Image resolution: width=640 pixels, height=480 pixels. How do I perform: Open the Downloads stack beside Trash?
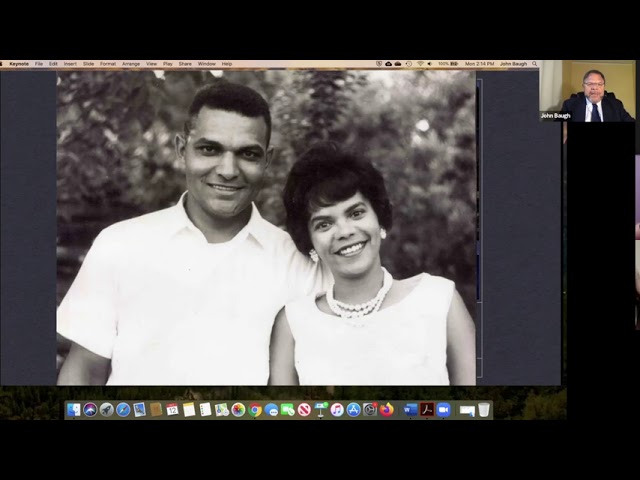pos(467,410)
